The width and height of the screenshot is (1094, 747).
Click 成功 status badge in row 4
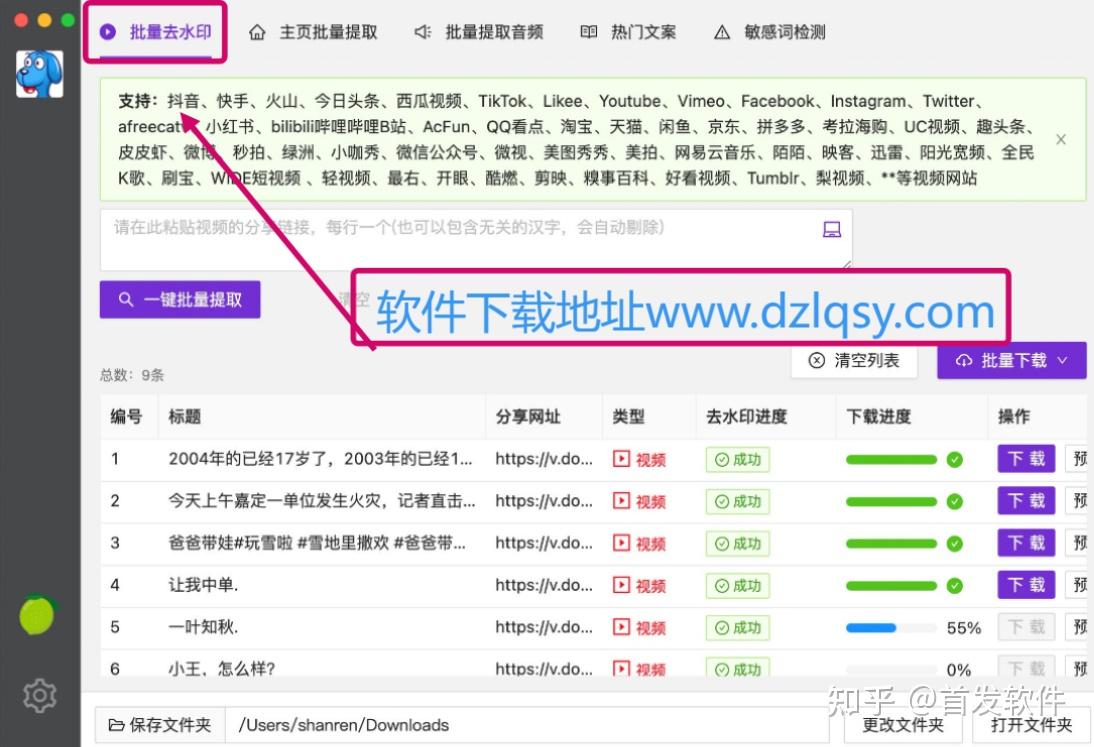[737, 586]
